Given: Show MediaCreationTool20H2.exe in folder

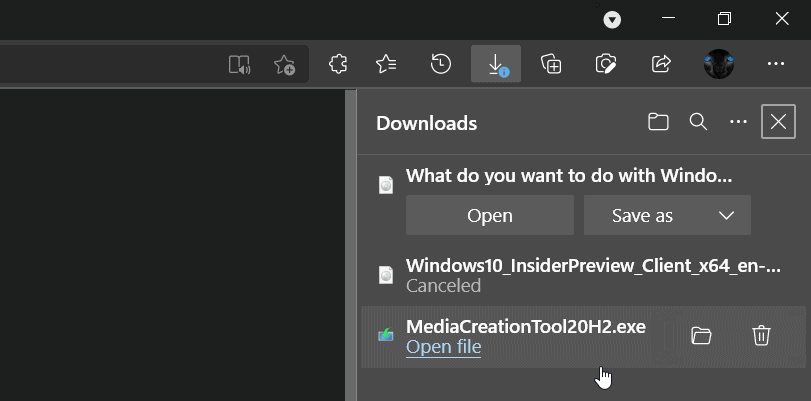Looking at the screenshot, I should [x=701, y=336].
